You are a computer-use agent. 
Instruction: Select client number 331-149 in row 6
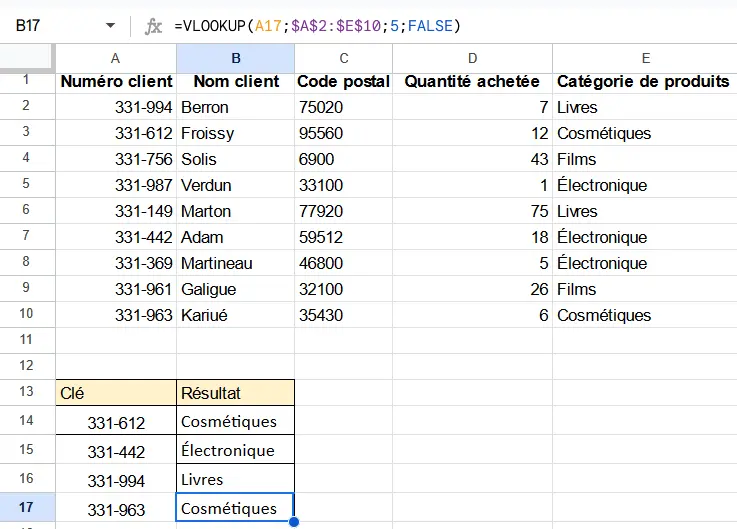[116, 211]
